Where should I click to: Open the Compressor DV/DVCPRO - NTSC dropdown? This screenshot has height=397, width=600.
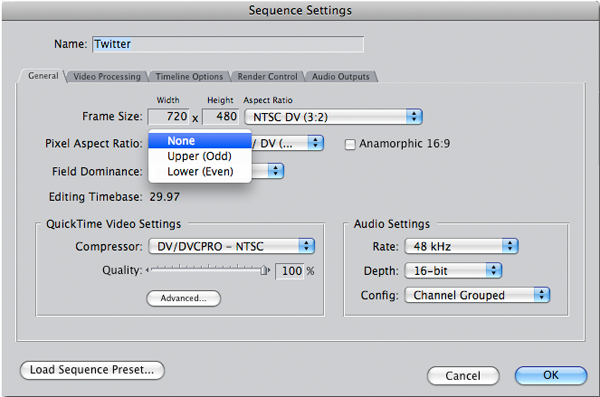coord(232,246)
